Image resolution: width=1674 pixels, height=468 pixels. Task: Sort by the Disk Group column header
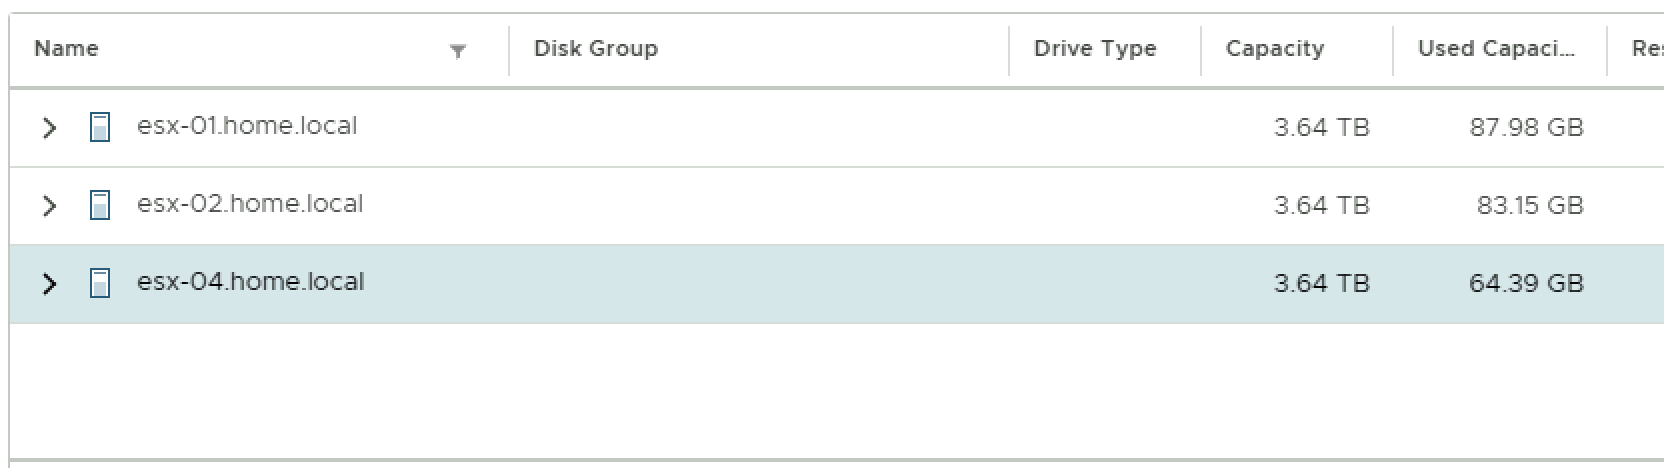(596, 49)
